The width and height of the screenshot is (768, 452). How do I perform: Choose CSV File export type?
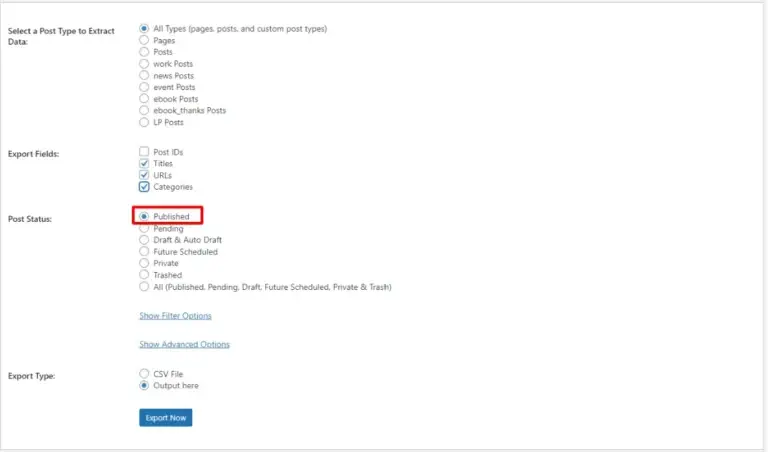(144, 374)
